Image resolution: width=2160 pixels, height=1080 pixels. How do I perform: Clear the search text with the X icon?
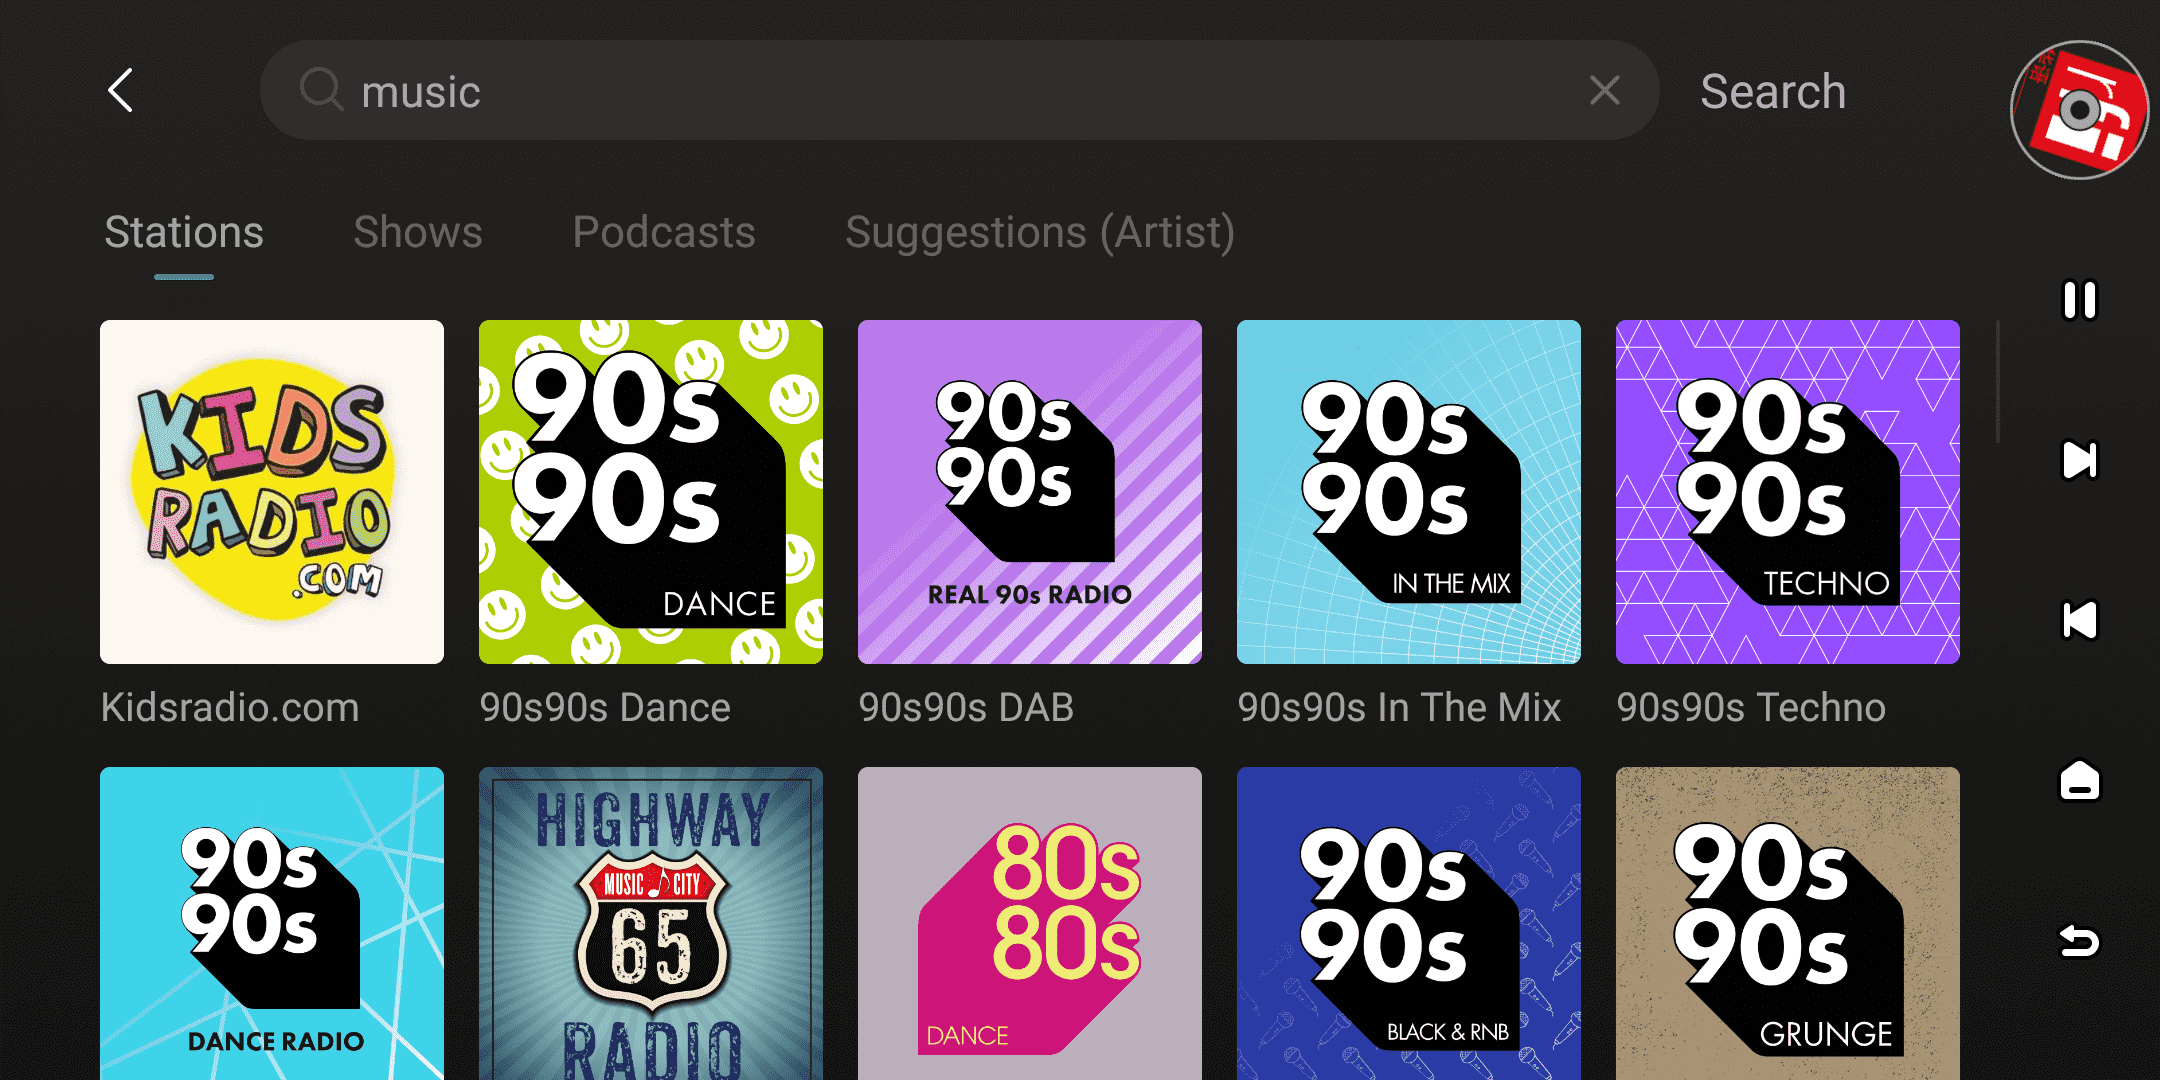[1604, 91]
